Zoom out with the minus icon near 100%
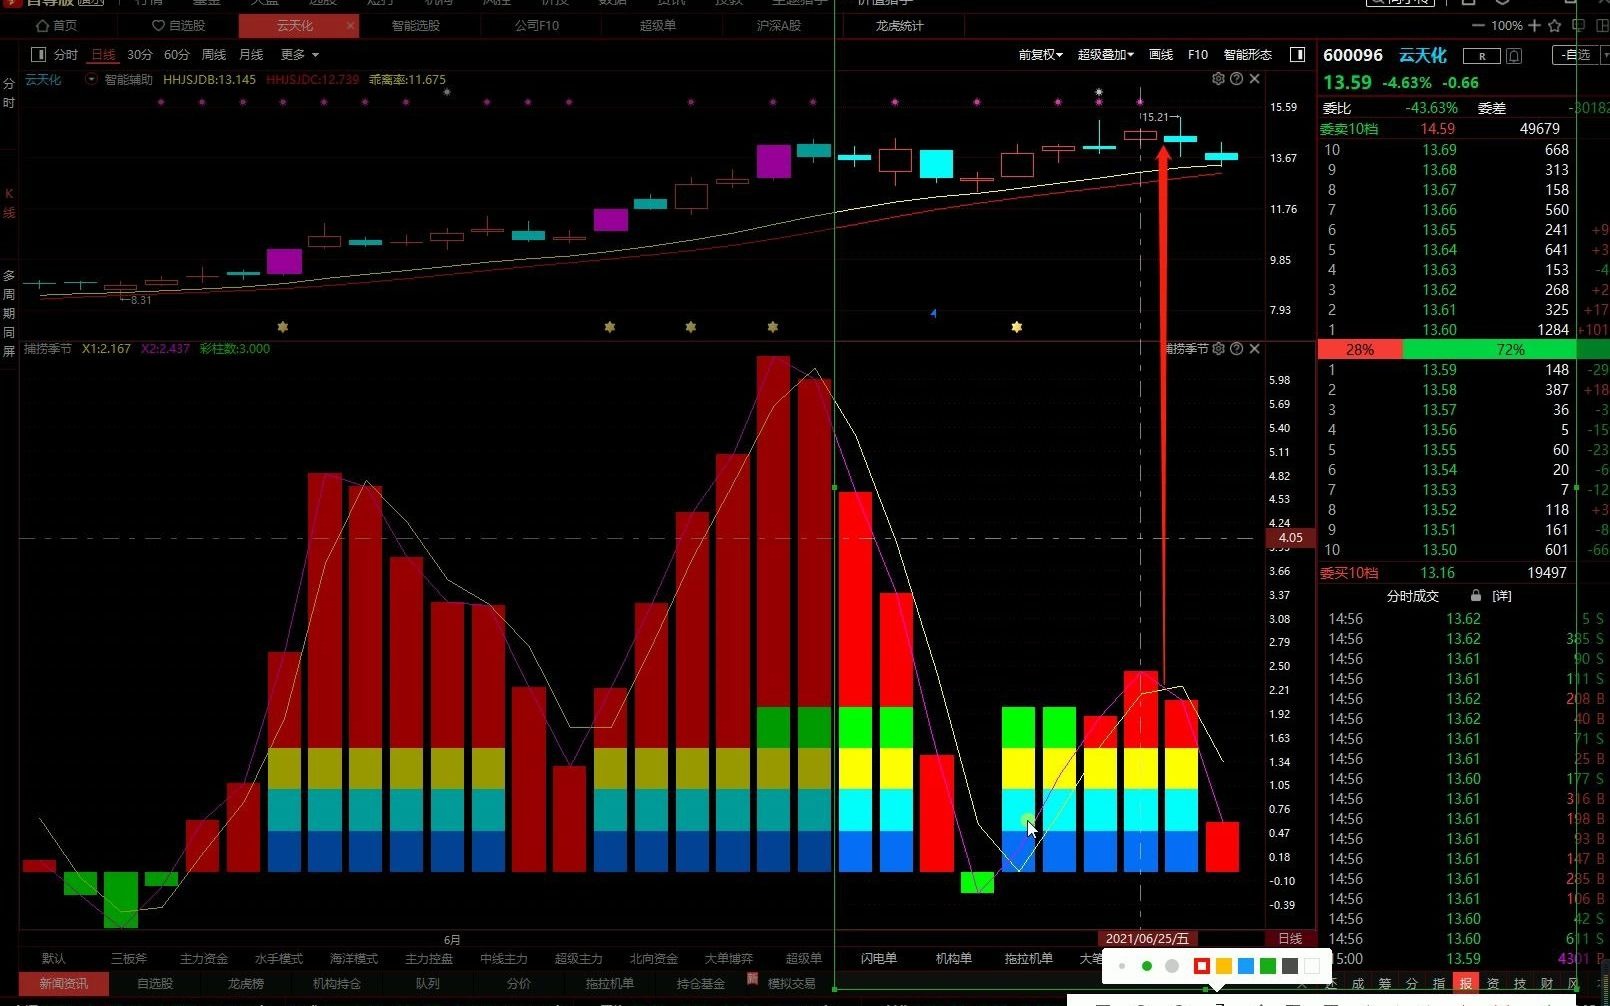Screen dimensions: 1610x1006 tap(1478, 26)
